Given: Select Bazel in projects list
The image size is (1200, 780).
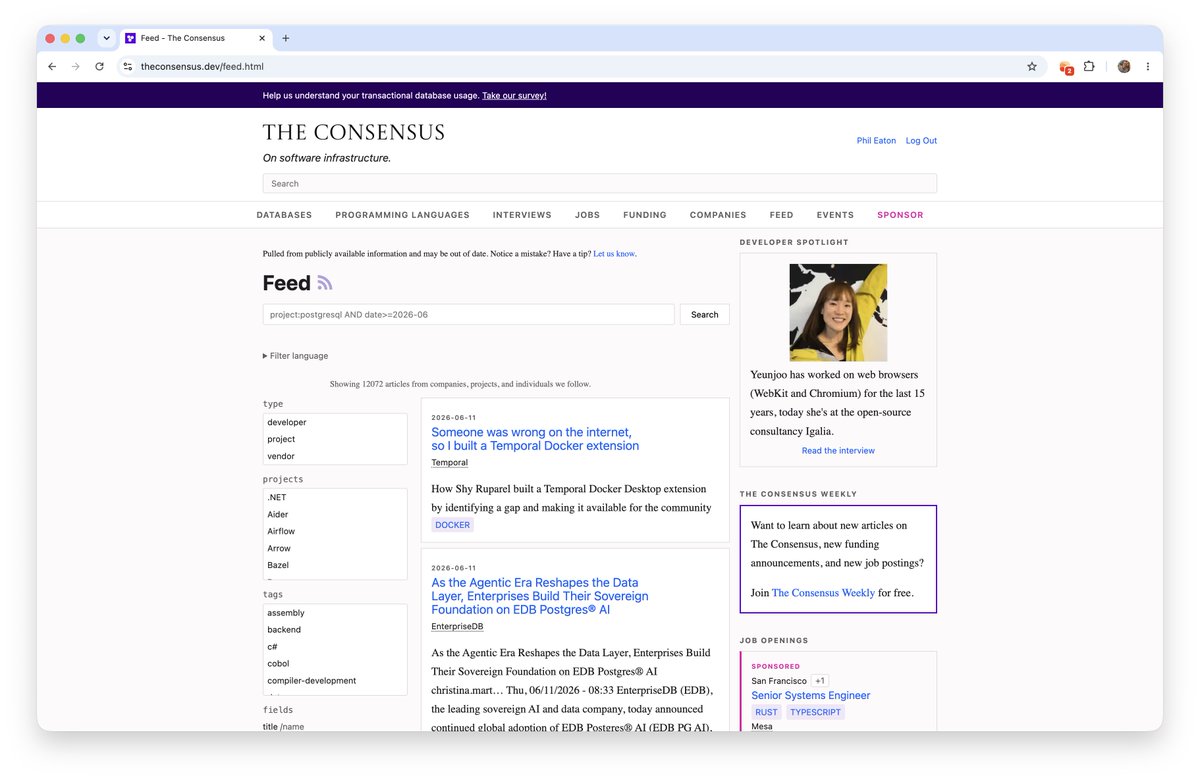Looking at the screenshot, I should coord(334,565).
